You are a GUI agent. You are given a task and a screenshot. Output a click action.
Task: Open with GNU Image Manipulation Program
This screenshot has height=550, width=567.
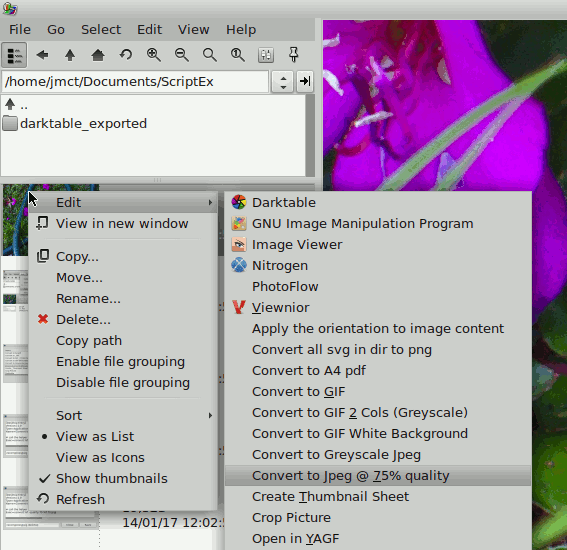pyautogui.click(x=378, y=223)
